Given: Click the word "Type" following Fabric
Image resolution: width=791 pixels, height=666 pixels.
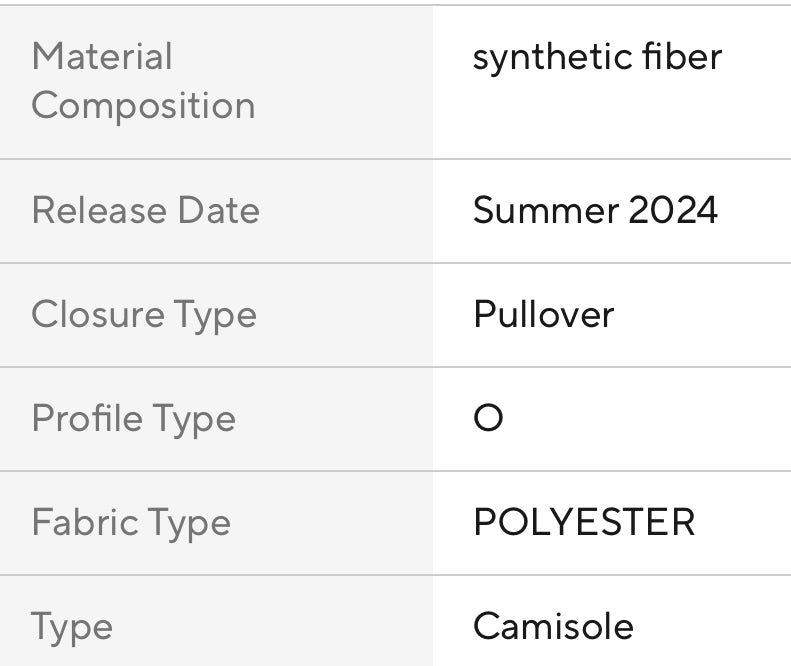Looking at the screenshot, I should pyautogui.click(x=190, y=523).
